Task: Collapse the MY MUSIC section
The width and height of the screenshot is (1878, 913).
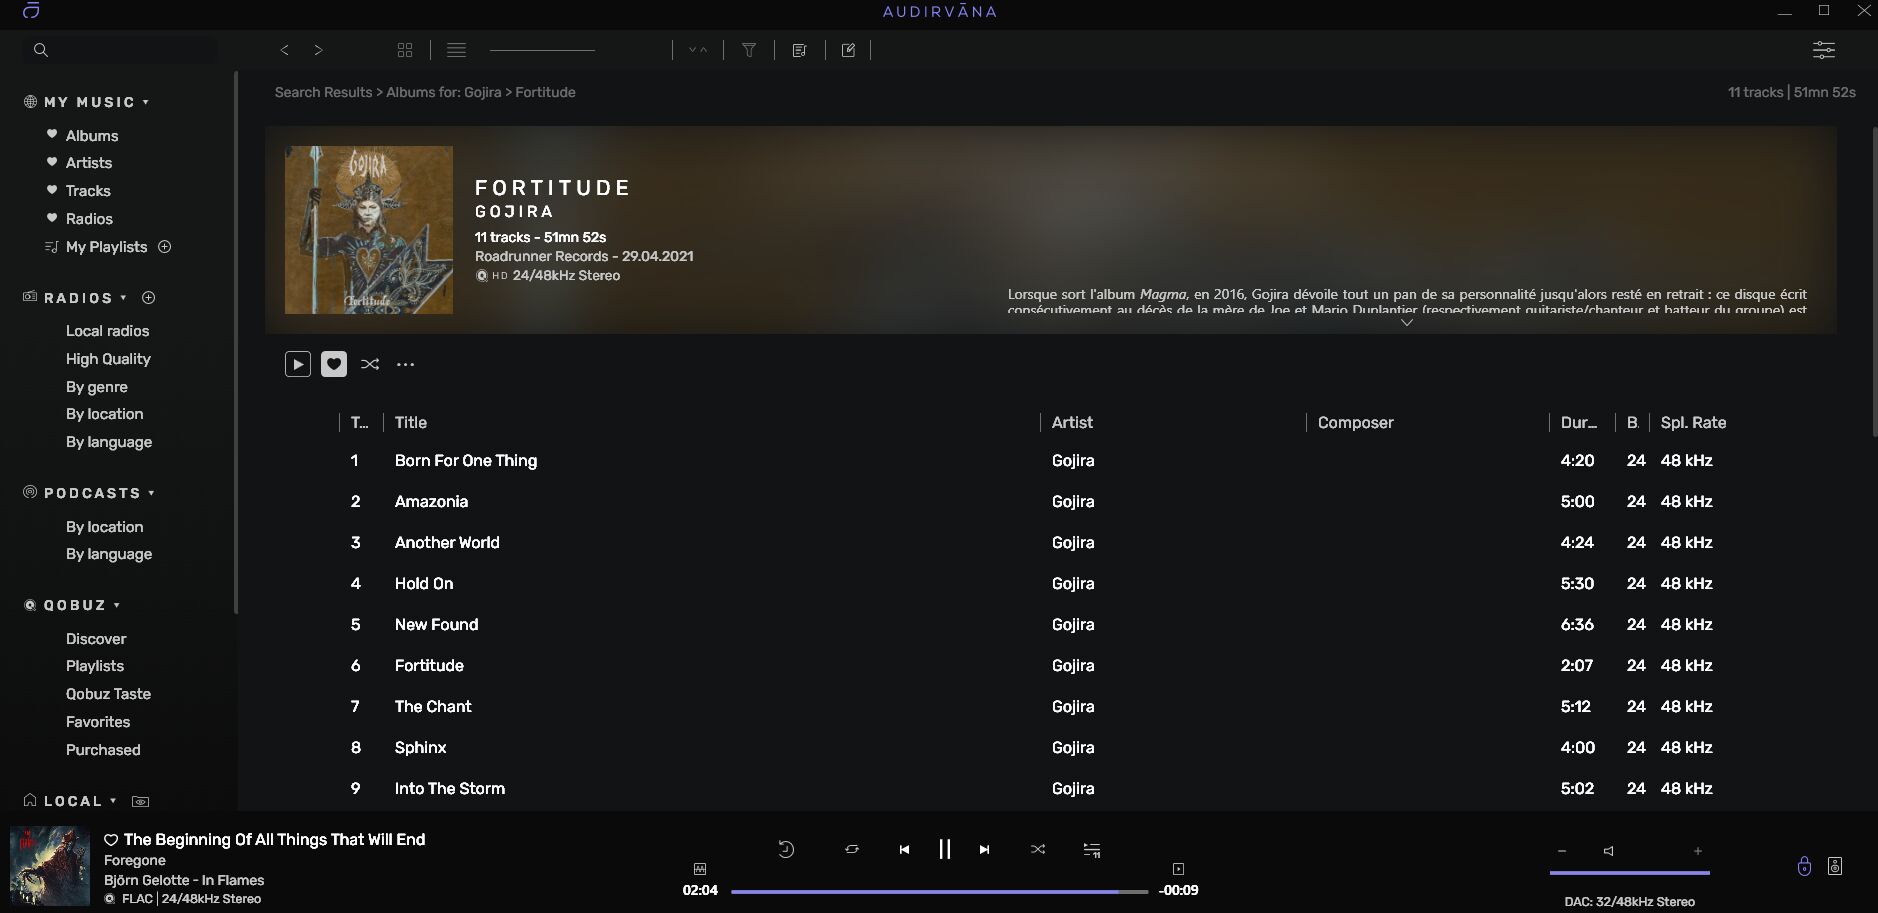Action: click(x=146, y=102)
